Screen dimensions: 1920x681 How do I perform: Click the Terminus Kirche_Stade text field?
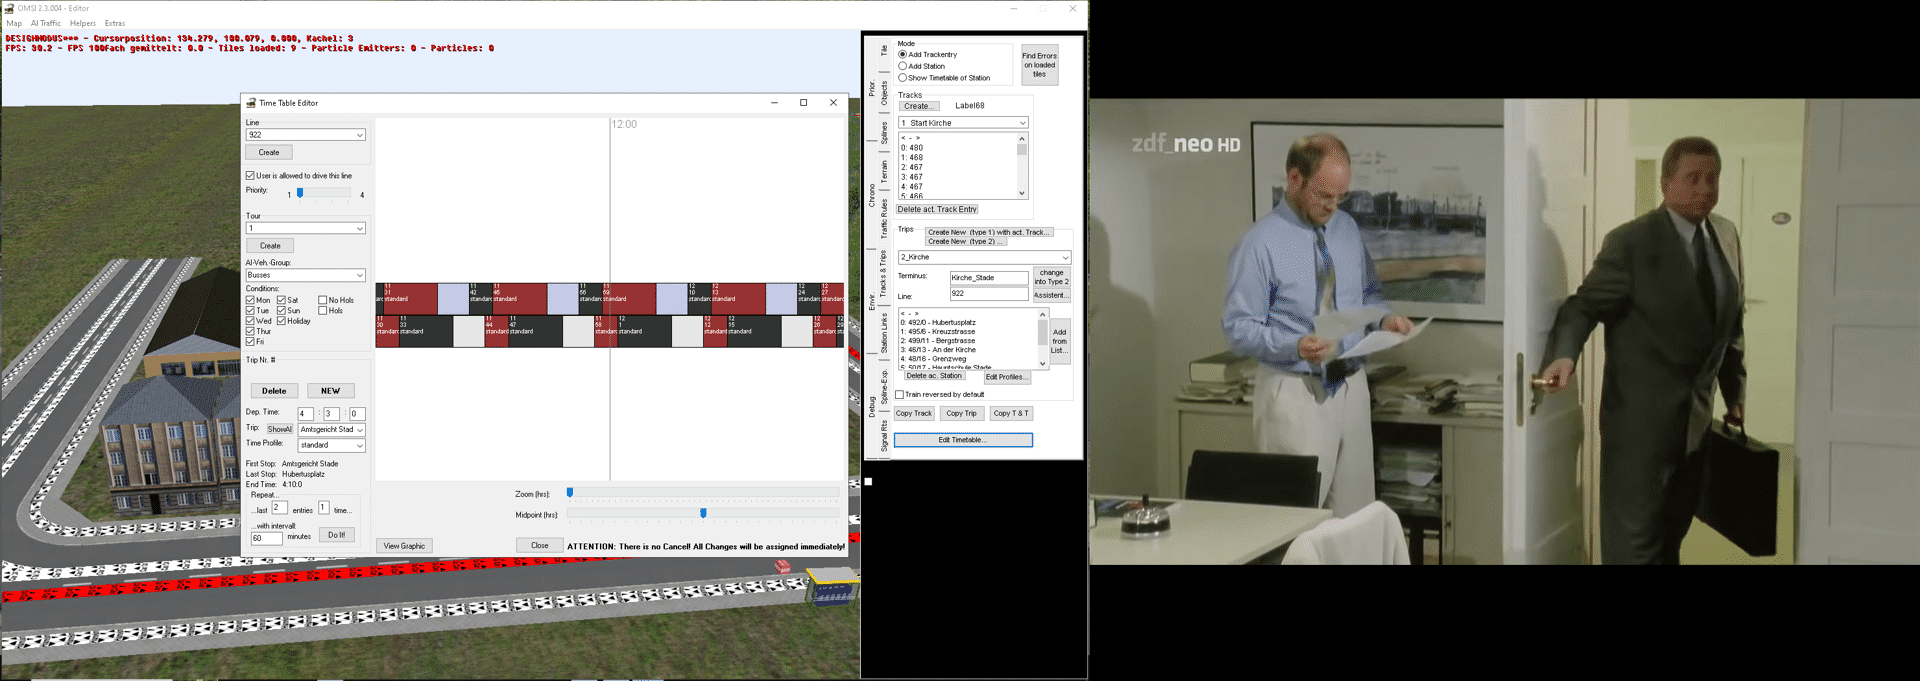(988, 278)
